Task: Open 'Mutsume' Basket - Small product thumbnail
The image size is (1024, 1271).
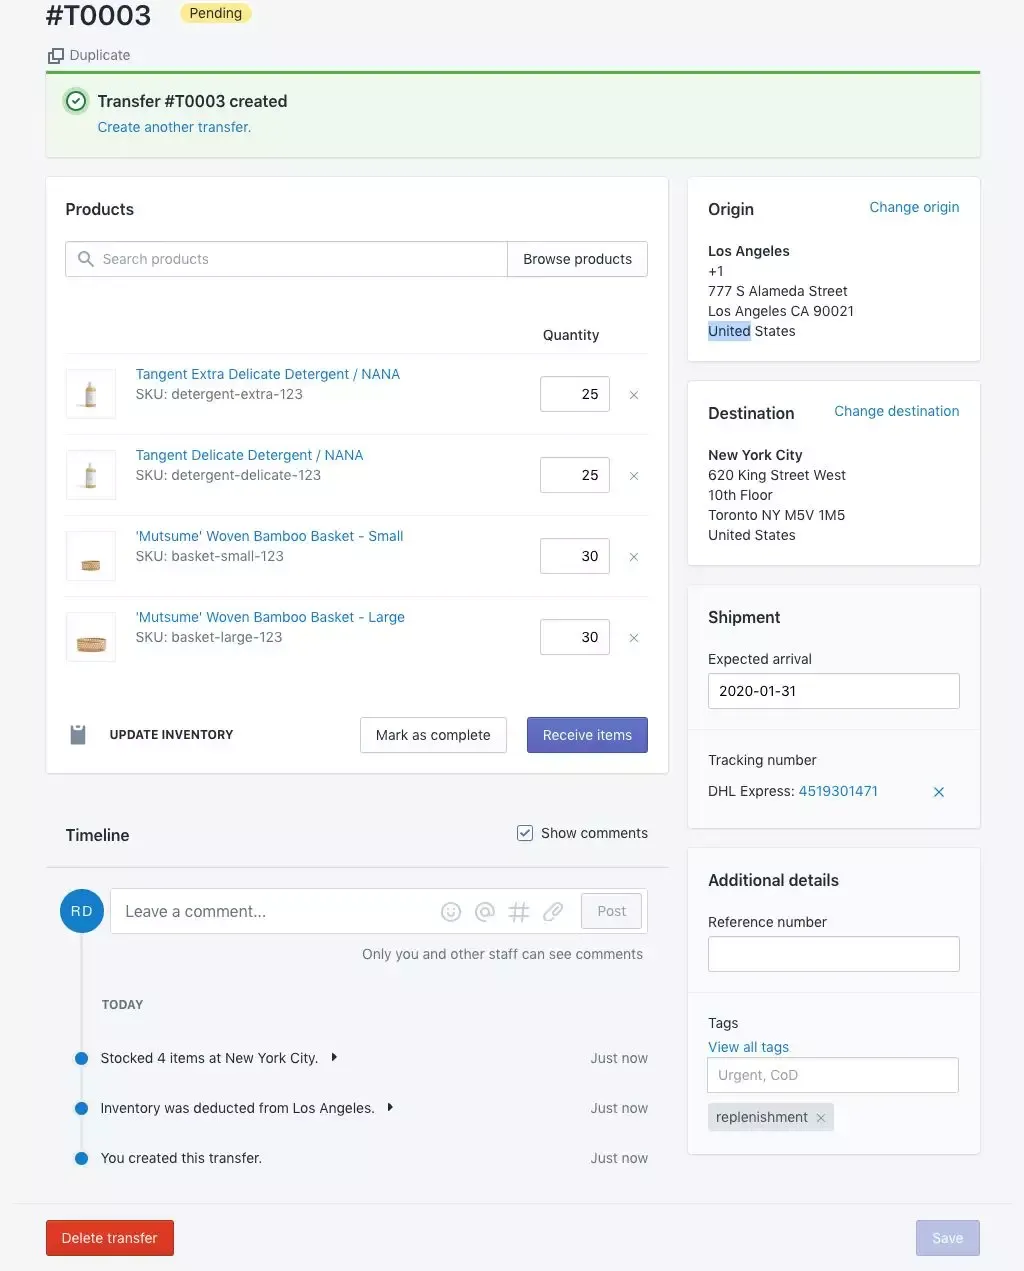Action: (x=91, y=556)
